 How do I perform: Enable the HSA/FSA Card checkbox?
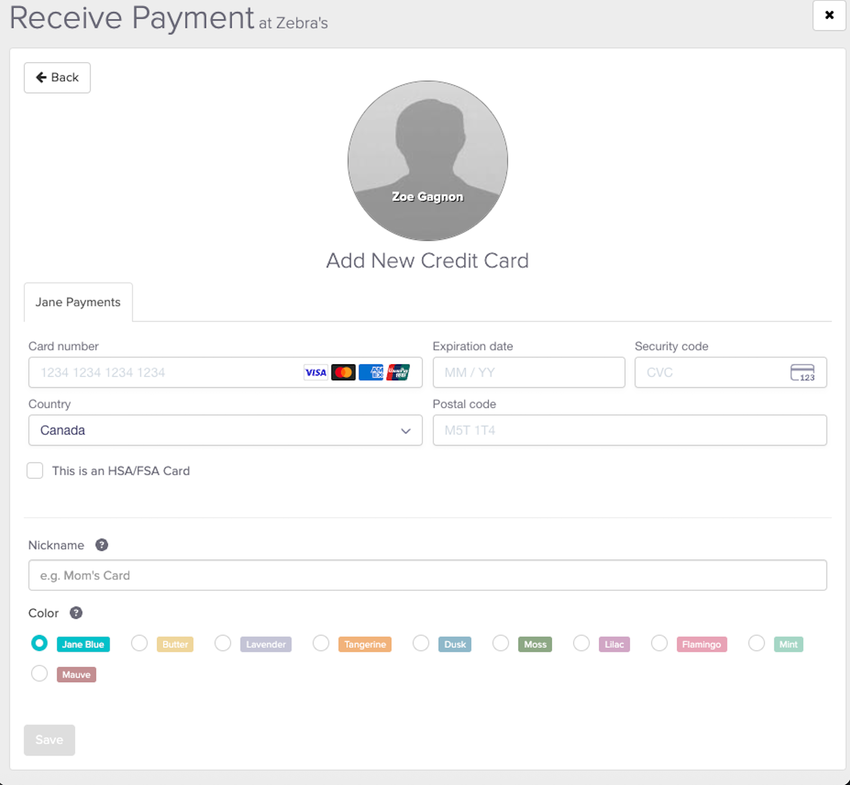(x=35, y=471)
